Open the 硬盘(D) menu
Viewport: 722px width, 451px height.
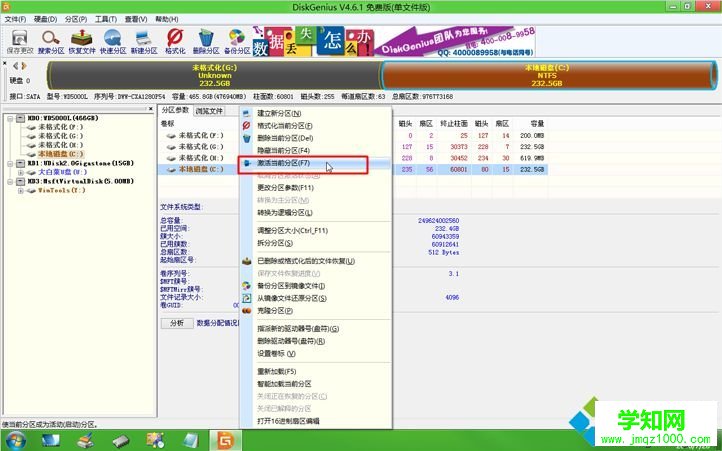[45, 19]
